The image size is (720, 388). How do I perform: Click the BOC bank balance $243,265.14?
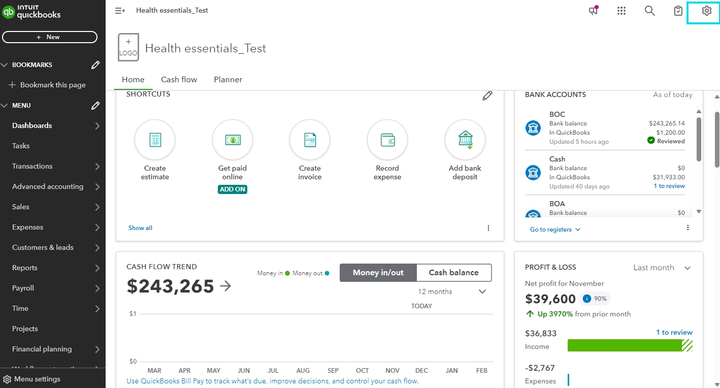(x=667, y=124)
